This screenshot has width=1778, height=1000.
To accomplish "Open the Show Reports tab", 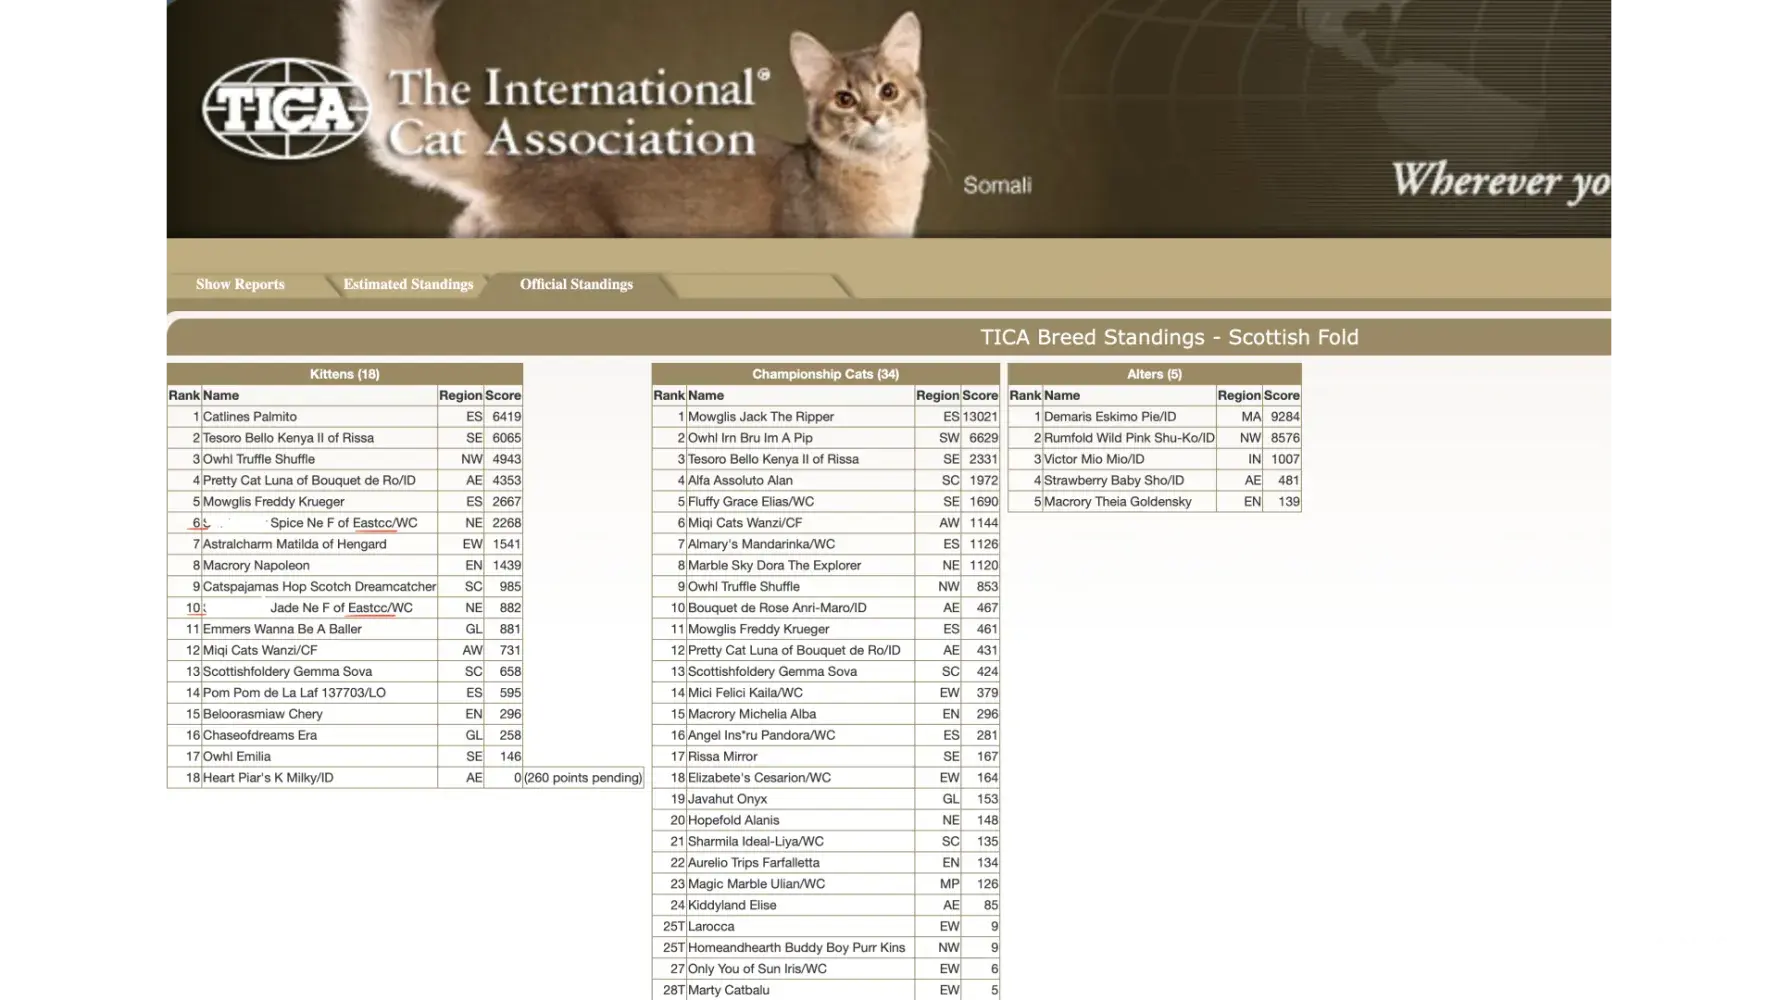I will tap(240, 284).
